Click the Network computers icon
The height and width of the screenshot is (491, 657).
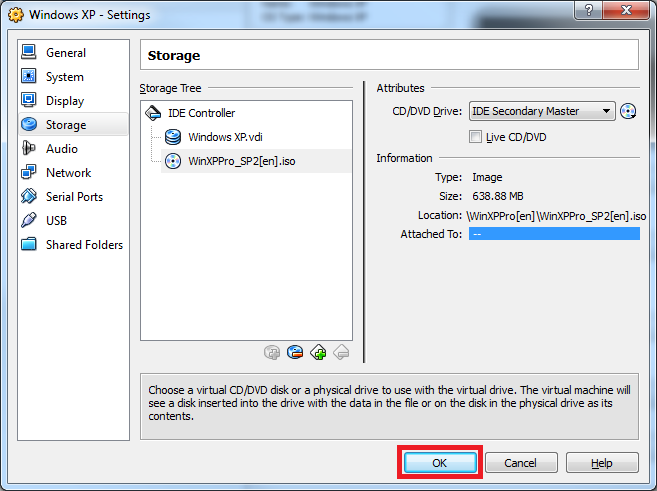tap(29, 172)
